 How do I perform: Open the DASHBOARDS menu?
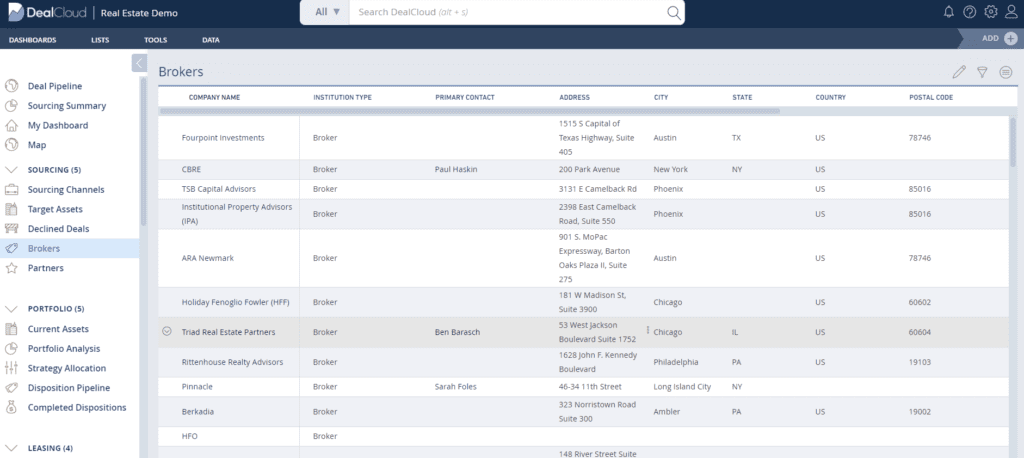click(x=33, y=40)
